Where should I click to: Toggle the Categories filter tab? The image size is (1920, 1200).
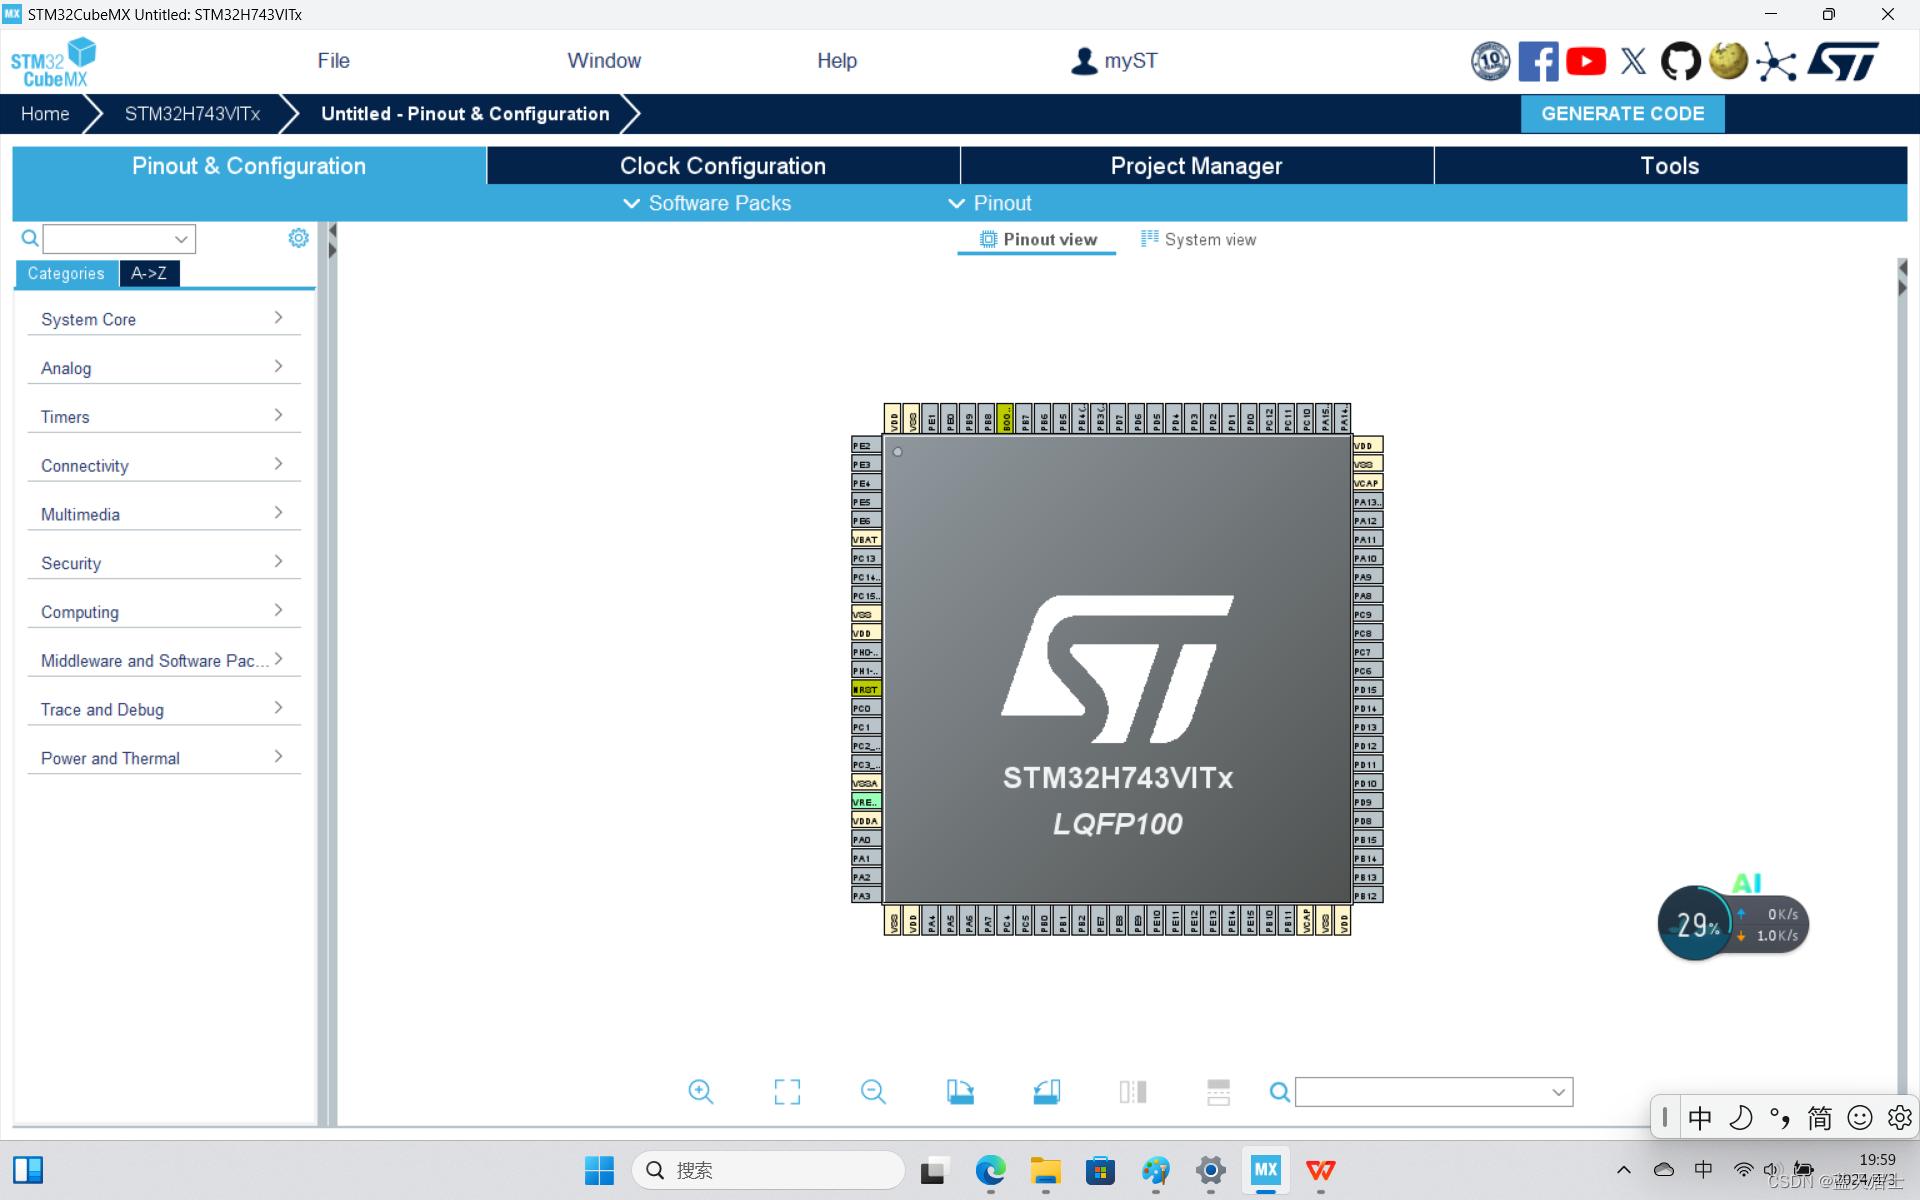(64, 272)
